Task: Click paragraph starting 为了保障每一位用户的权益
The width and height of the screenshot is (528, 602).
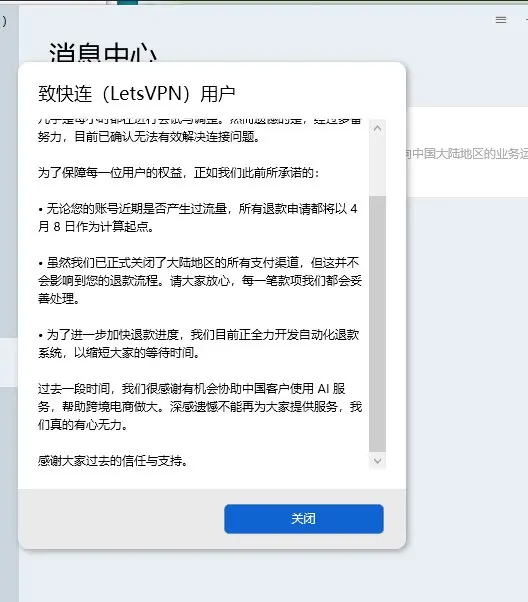Action: (178, 173)
